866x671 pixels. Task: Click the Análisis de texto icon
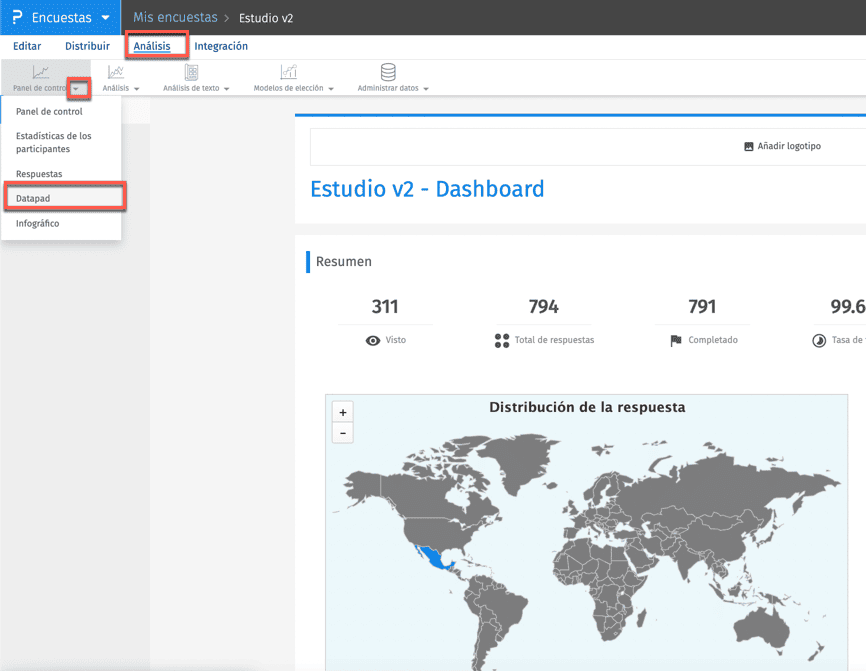pyautogui.click(x=191, y=72)
